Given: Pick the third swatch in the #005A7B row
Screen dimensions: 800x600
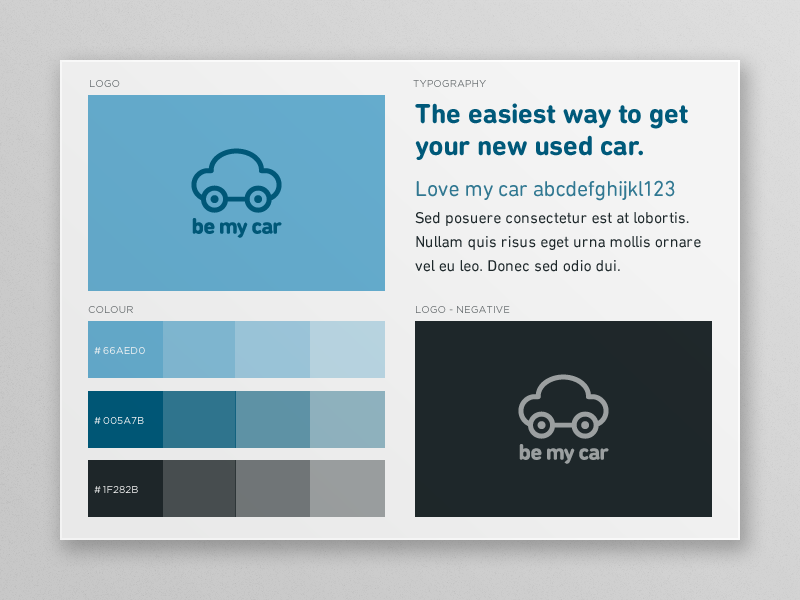Looking at the screenshot, I should click(x=273, y=419).
